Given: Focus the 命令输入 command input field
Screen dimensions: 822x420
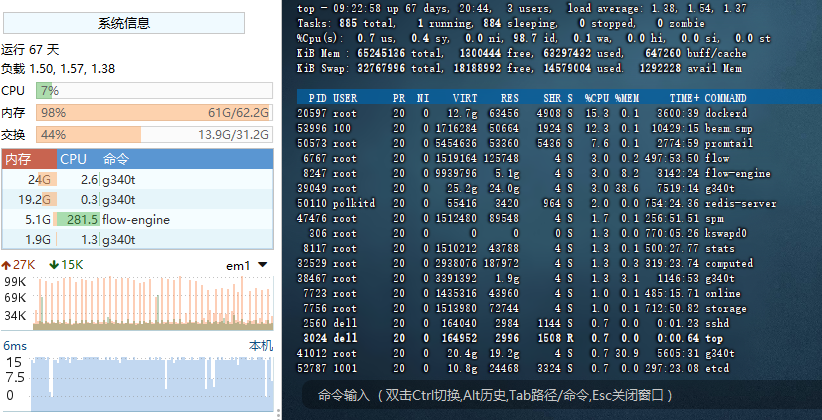Looking at the screenshot, I should click(550, 395).
